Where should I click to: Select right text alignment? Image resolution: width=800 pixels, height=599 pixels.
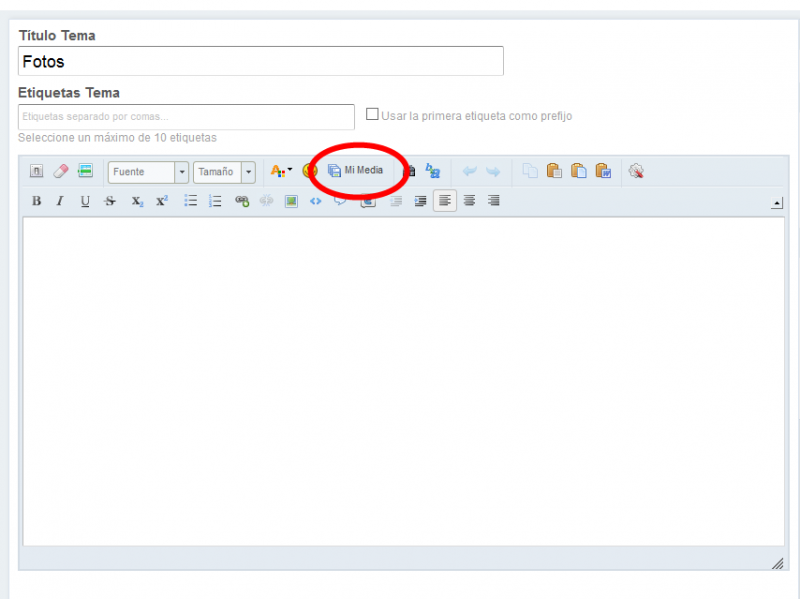click(493, 201)
